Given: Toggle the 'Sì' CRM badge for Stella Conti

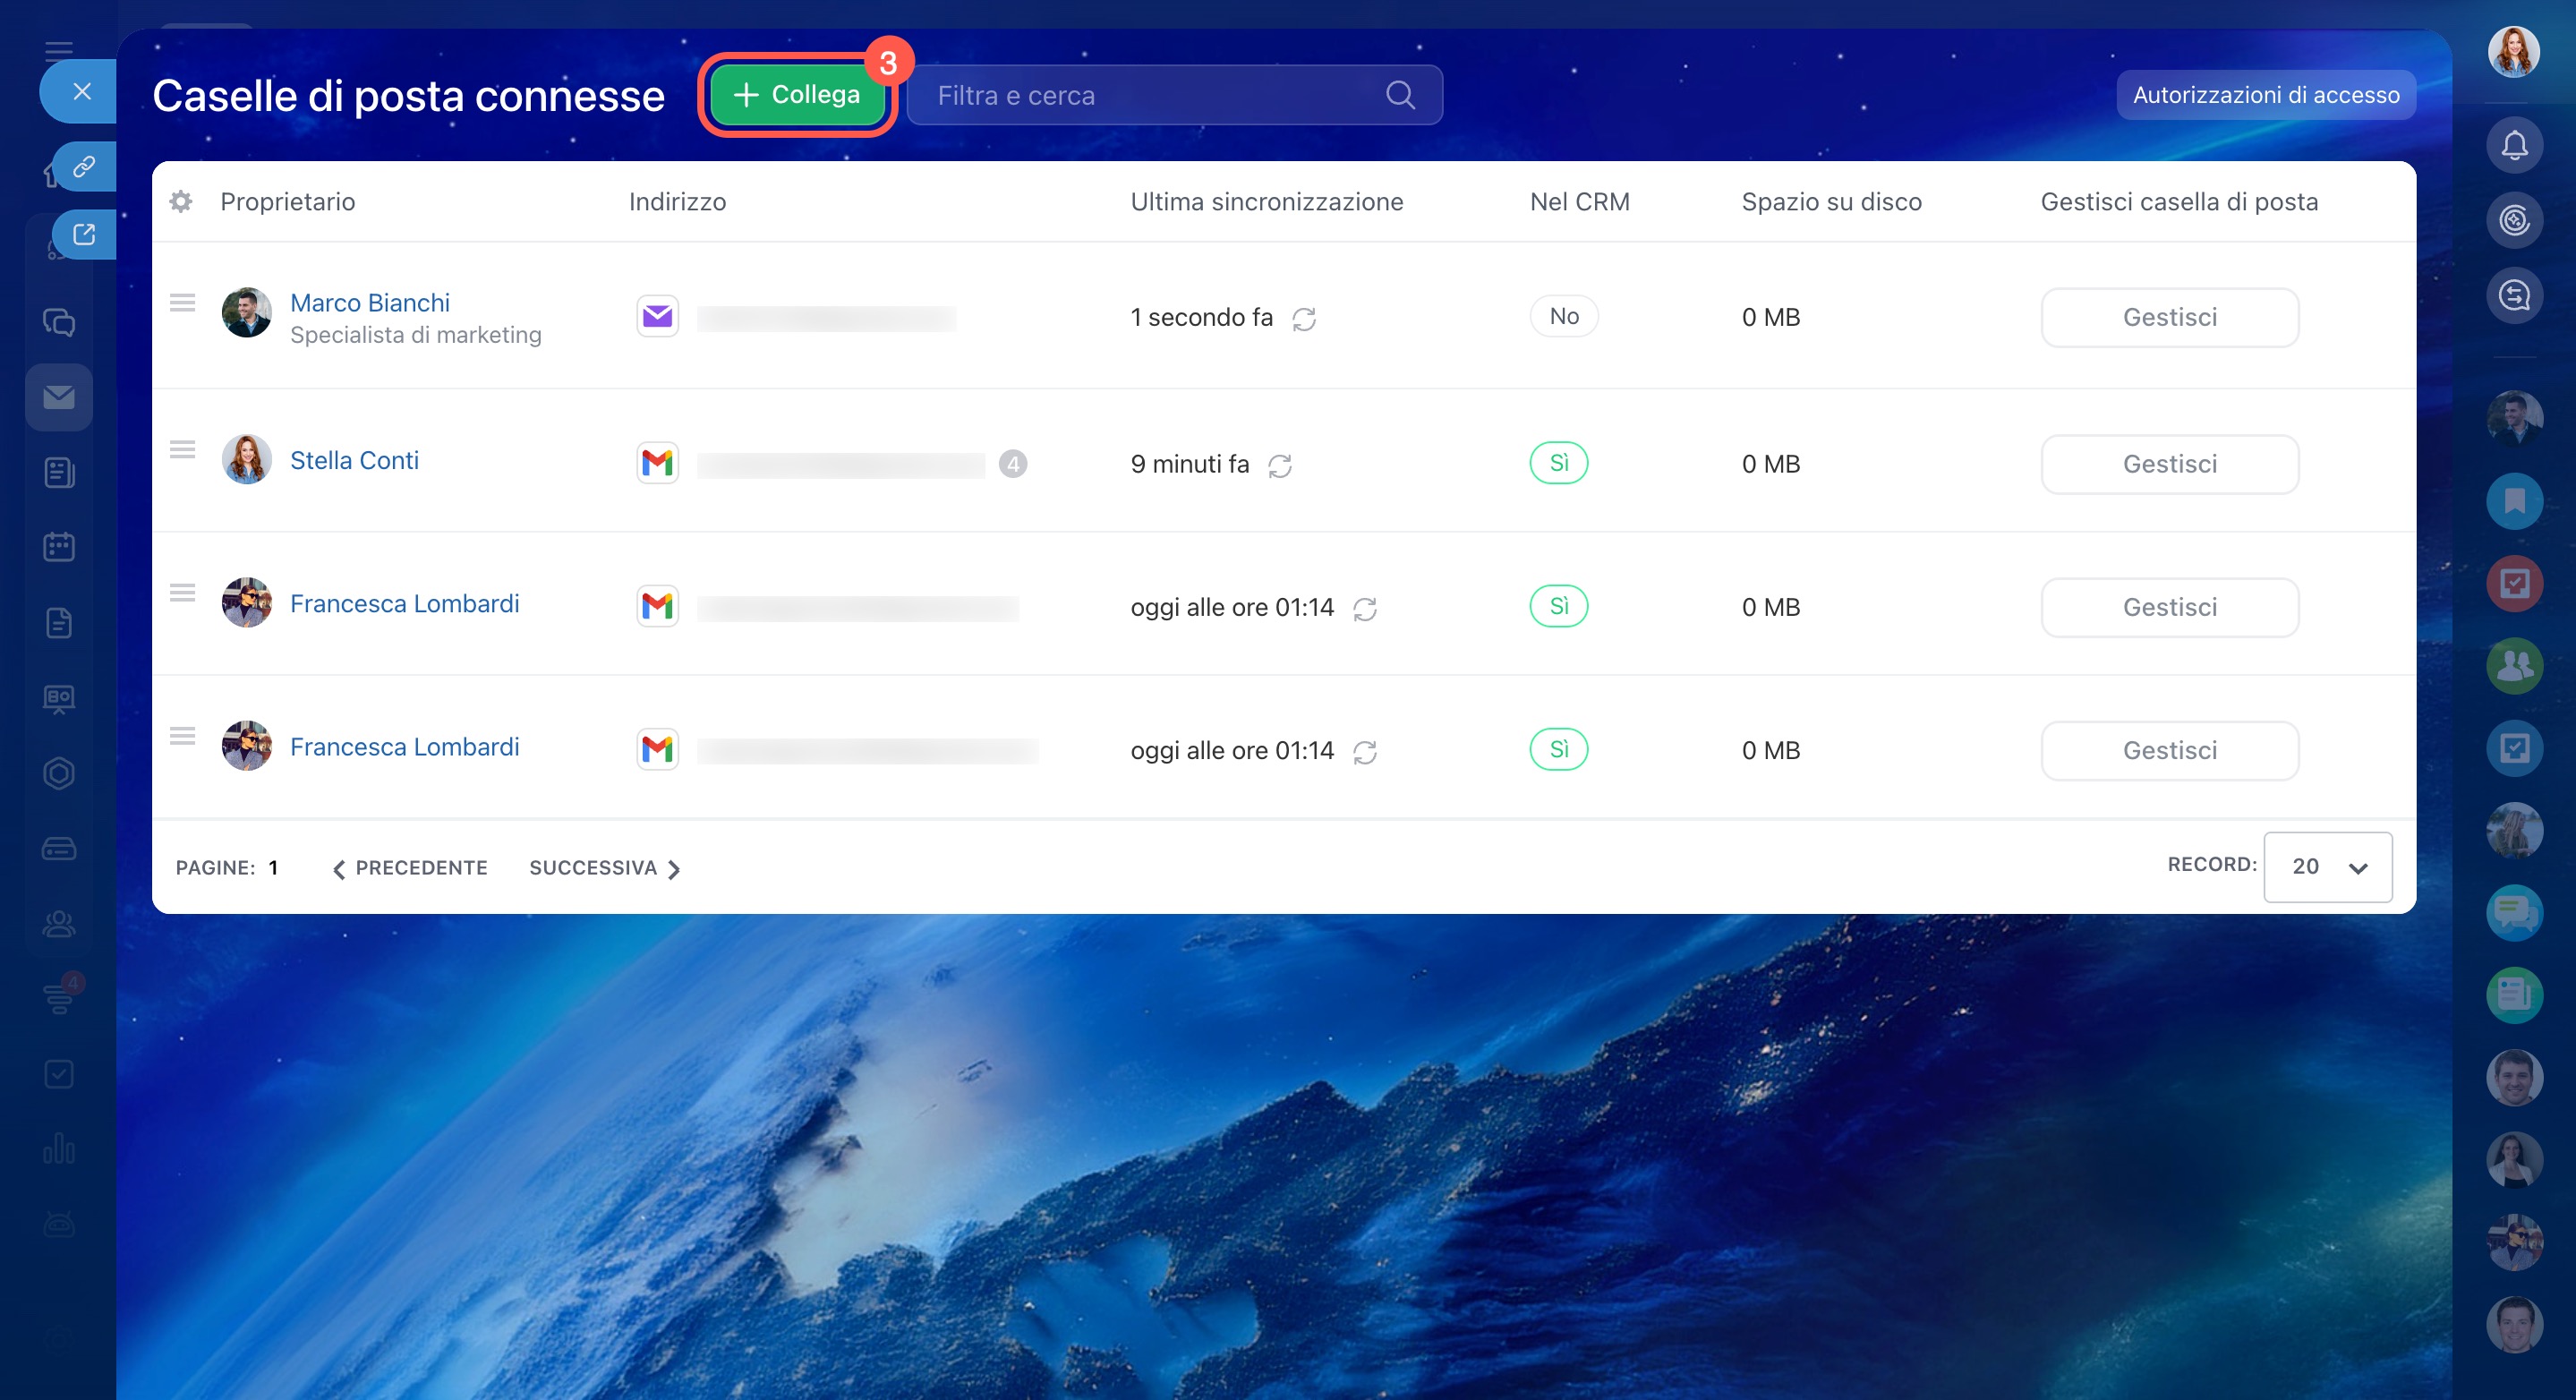Looking at the screenshot, I should (x=1558, y=463).
